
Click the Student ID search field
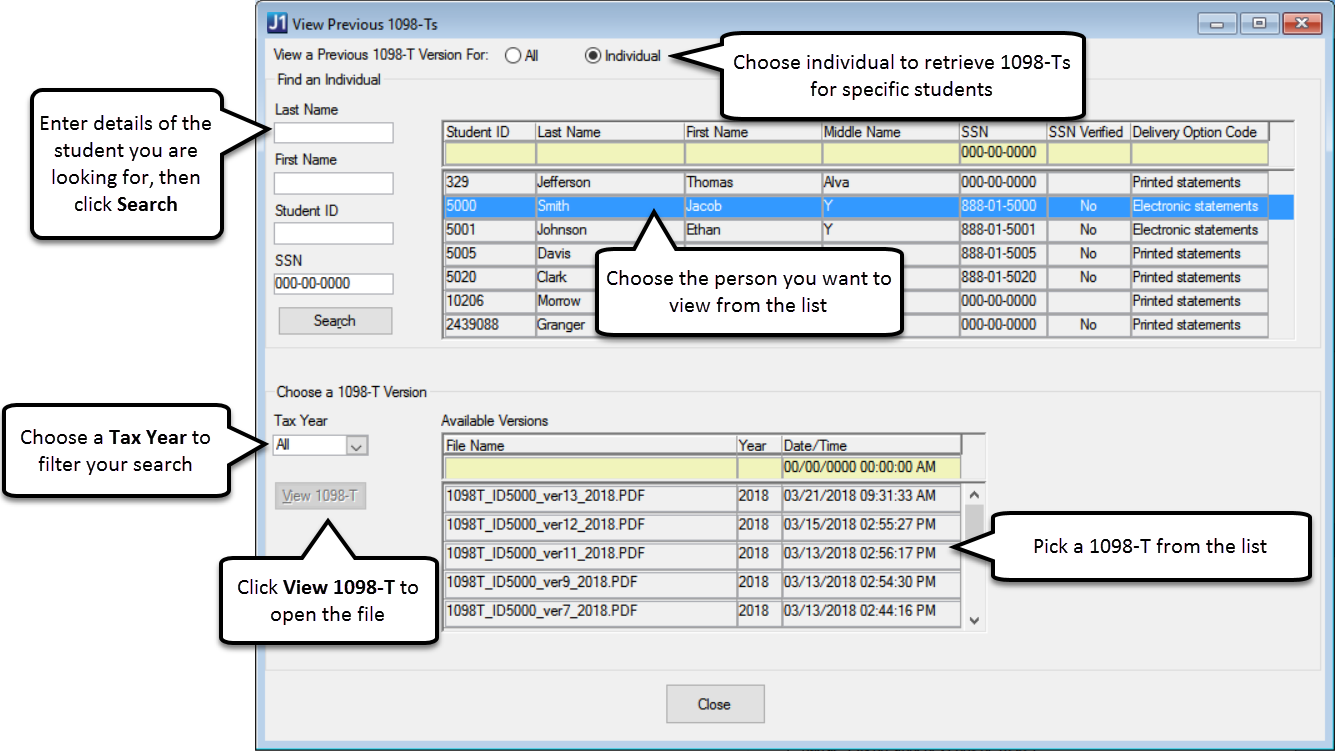pos(334,234)
